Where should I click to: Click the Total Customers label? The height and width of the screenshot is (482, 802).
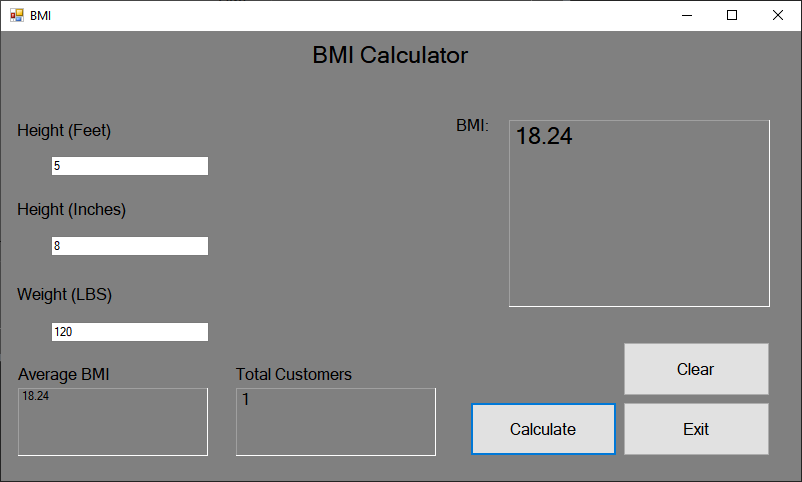294,374
